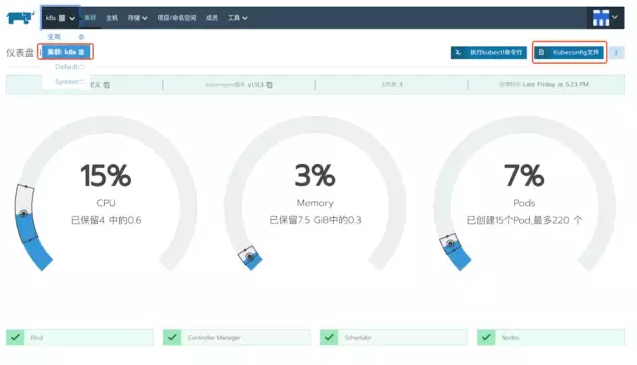Click the Memory gauge marker knob
Image resolution: width=637 pixels, height=365 pixels.
click(x=249, y=256)
